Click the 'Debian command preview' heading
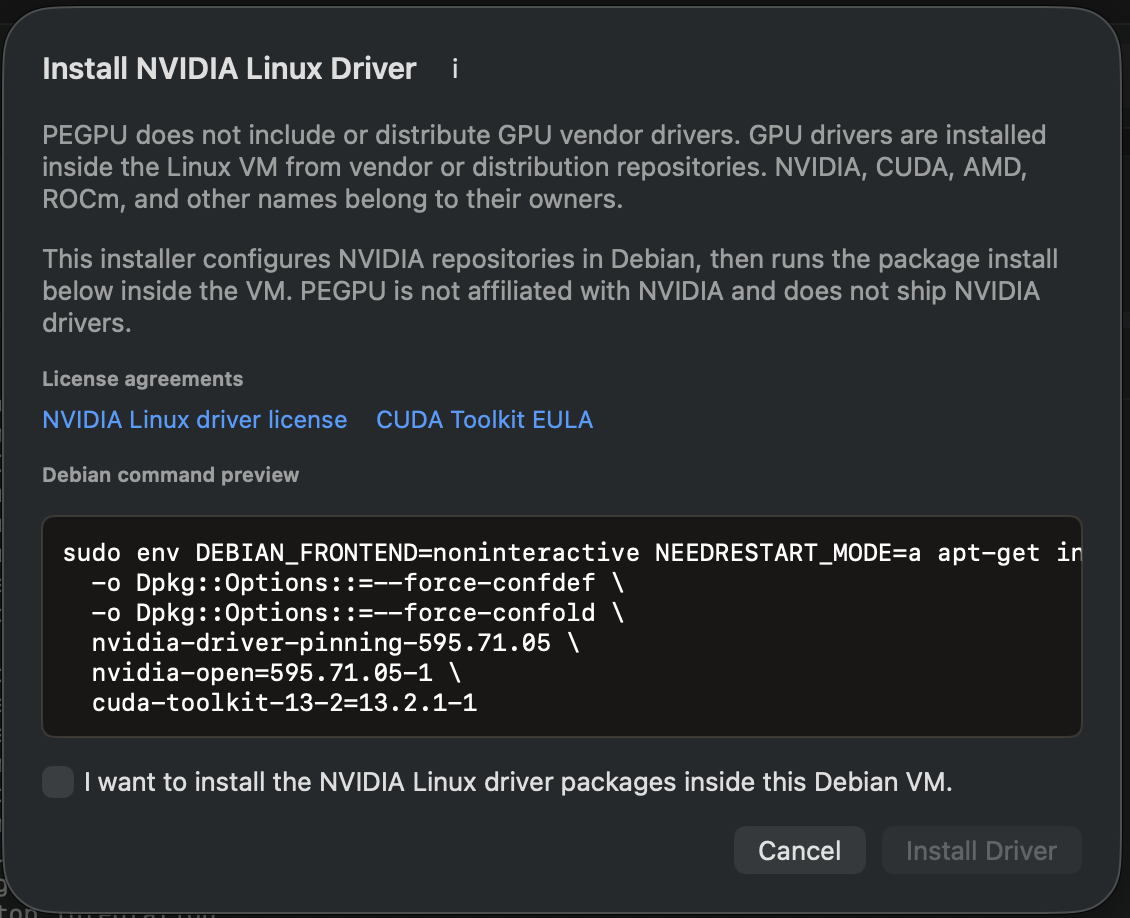Image resolution: width=1130 pixels, height=918 pixels. (x=170, y=475)
